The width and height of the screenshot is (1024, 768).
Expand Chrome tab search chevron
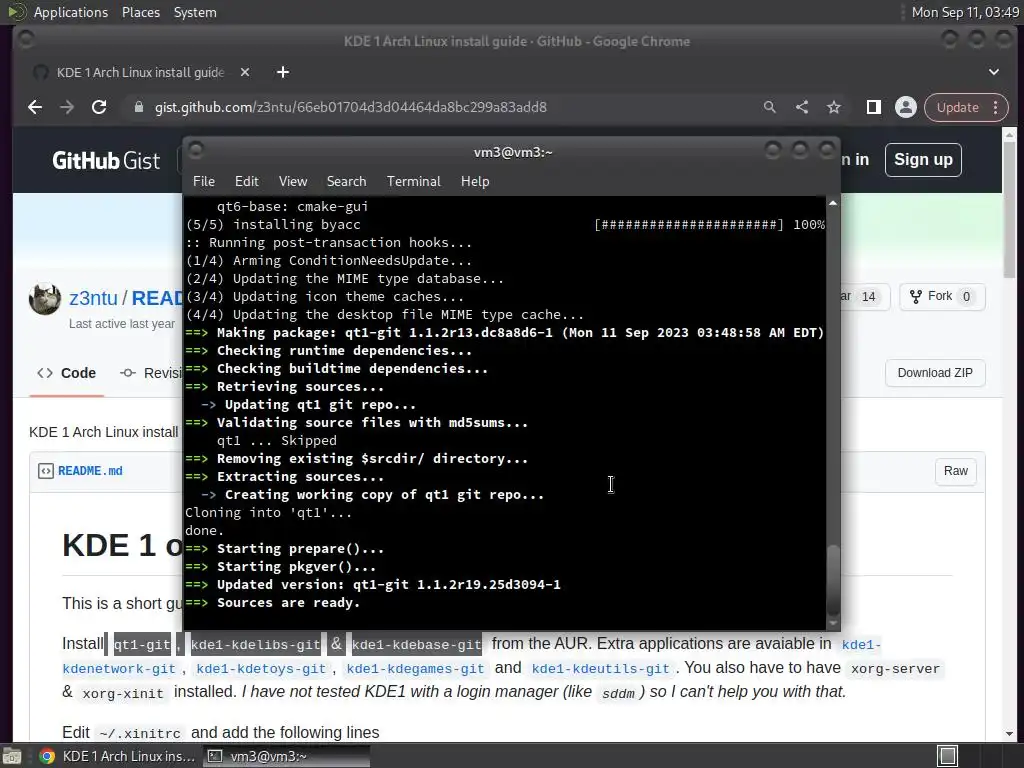[994, 72]
